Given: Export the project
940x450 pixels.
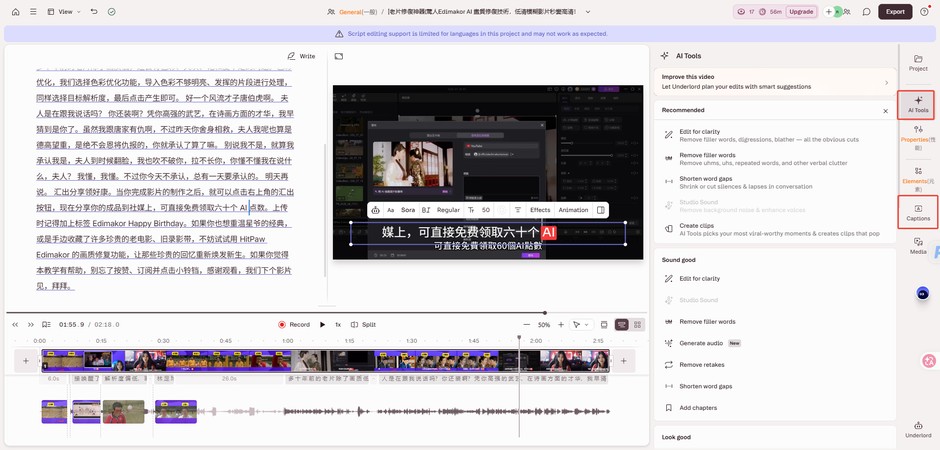Looking at the screenshot, I should (895, 11).
